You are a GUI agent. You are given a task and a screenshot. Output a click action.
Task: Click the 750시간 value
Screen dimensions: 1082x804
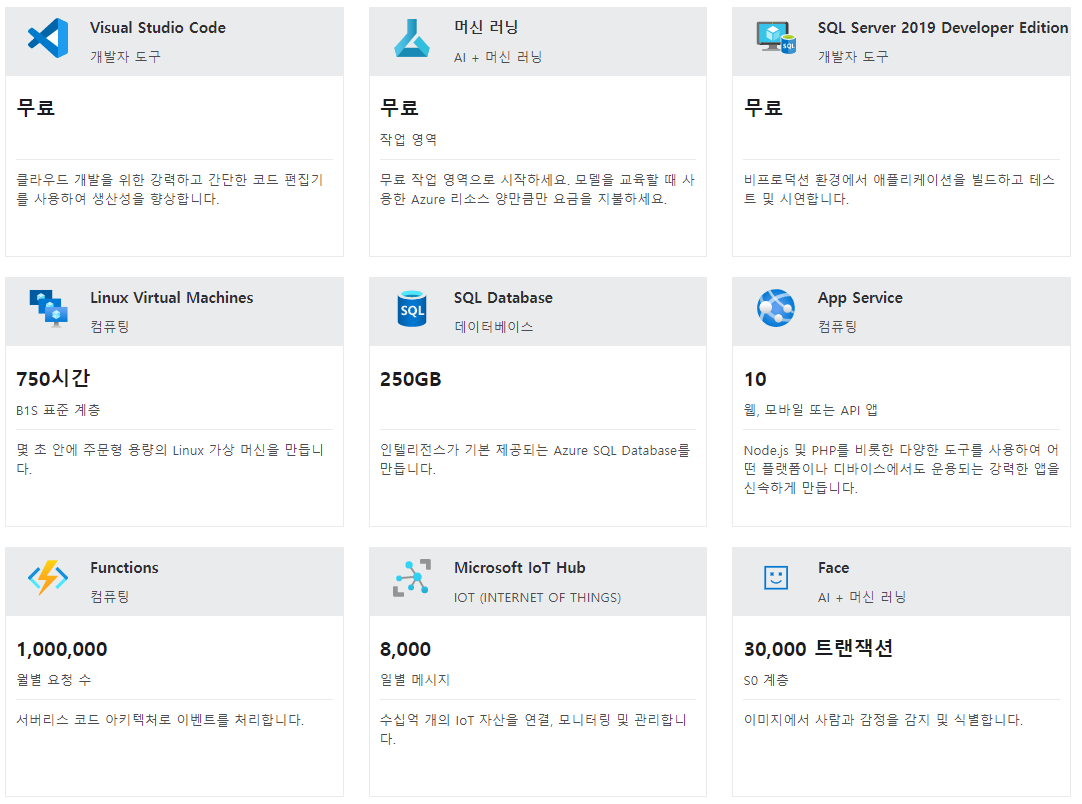click(x=53, y=378)
